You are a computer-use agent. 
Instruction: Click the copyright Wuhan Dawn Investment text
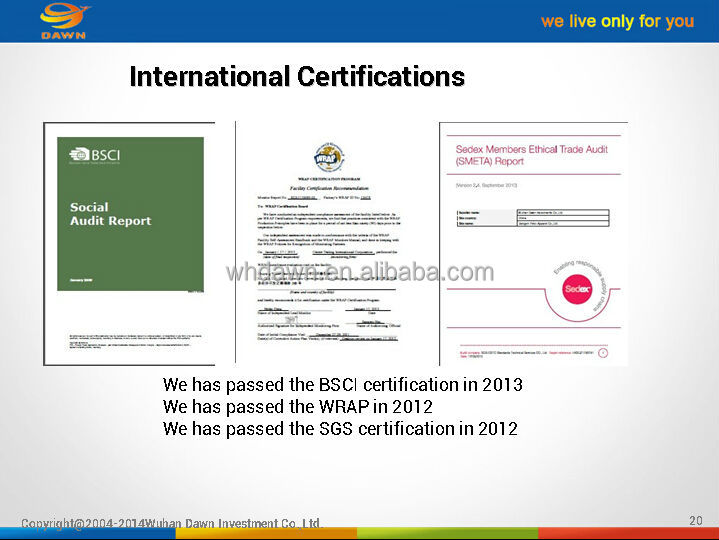[x=172, y=523]
